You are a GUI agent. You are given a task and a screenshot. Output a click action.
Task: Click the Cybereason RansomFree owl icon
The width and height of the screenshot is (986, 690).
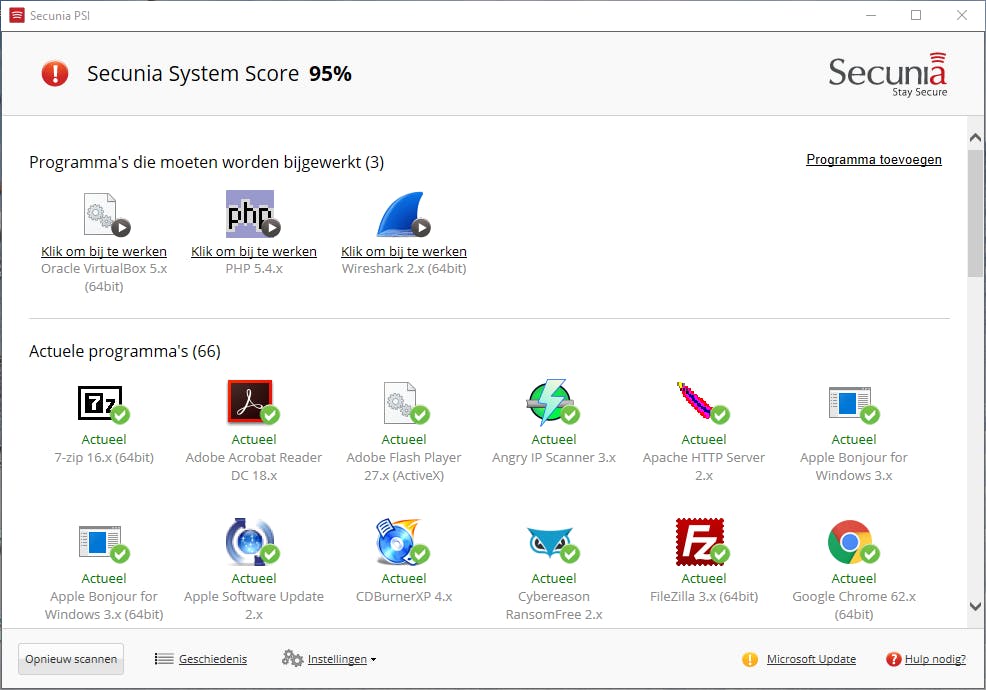tap(550, 542)
